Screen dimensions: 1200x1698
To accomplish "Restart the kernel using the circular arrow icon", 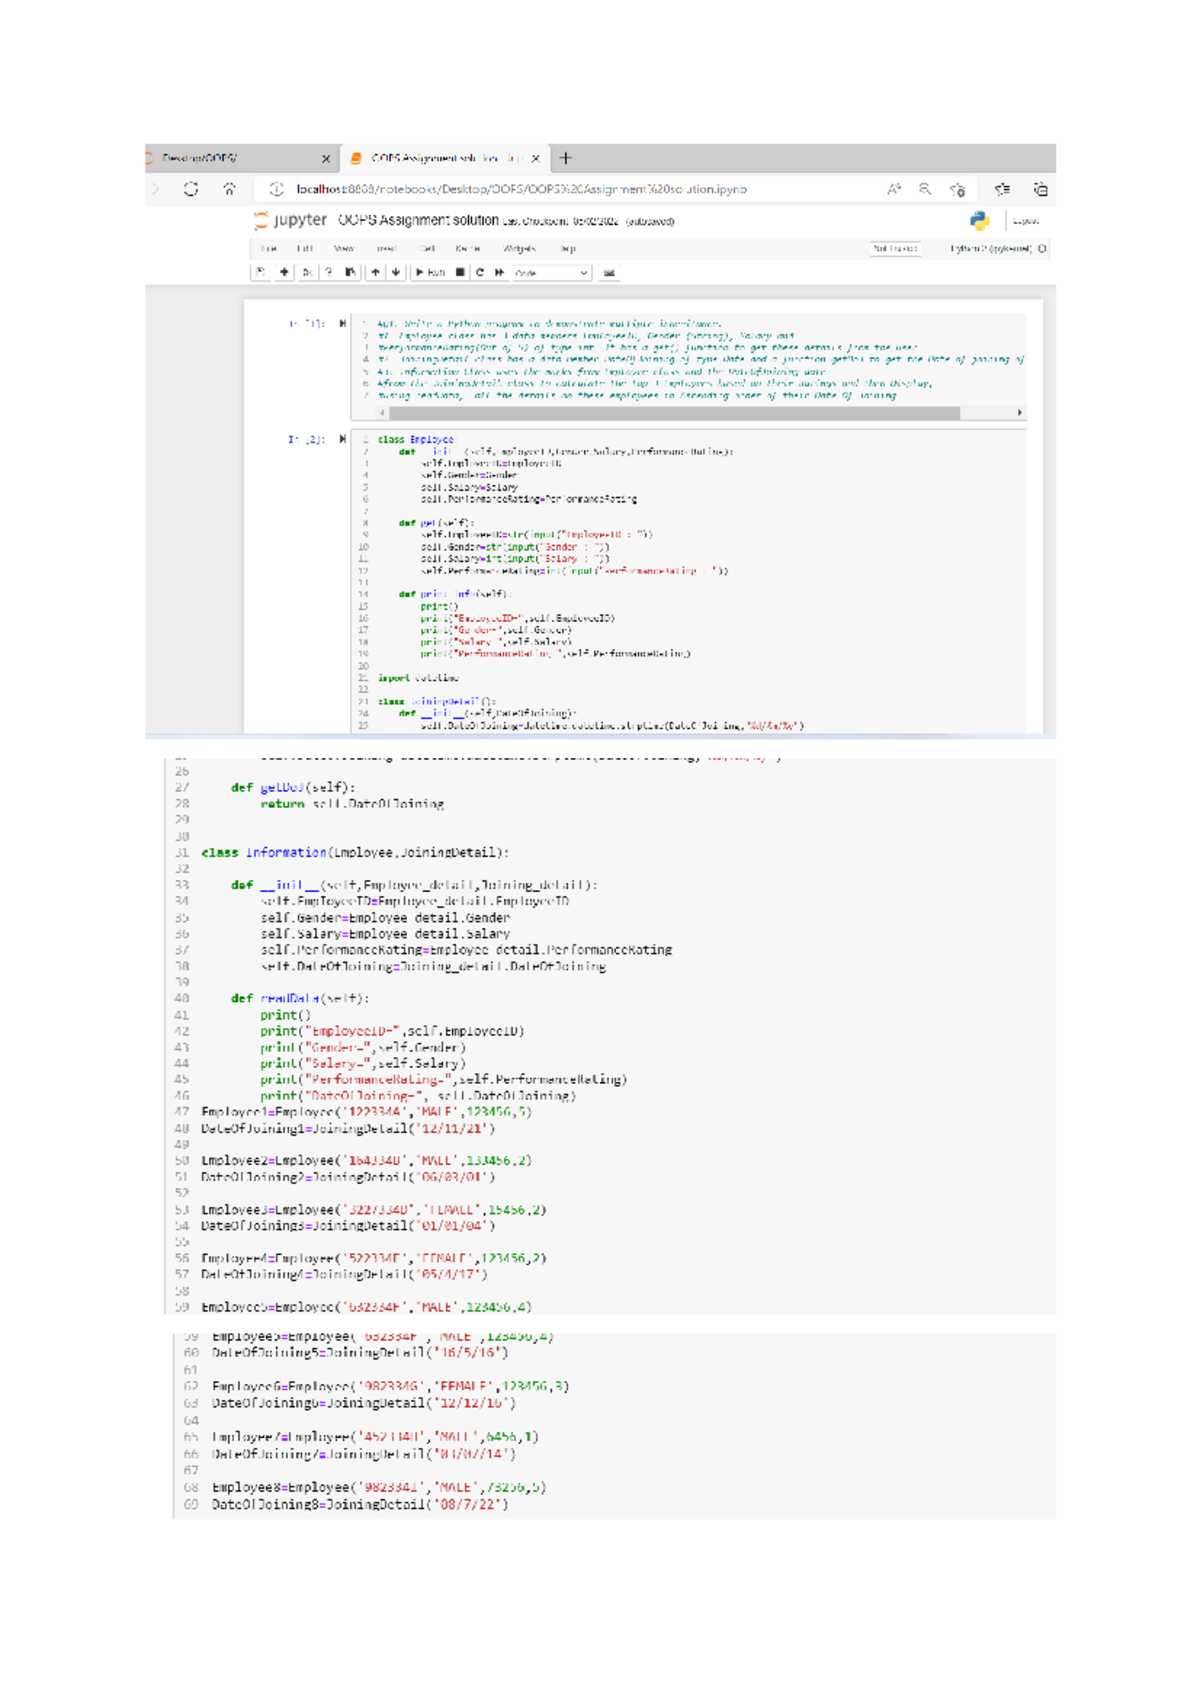I will [480, 272].
